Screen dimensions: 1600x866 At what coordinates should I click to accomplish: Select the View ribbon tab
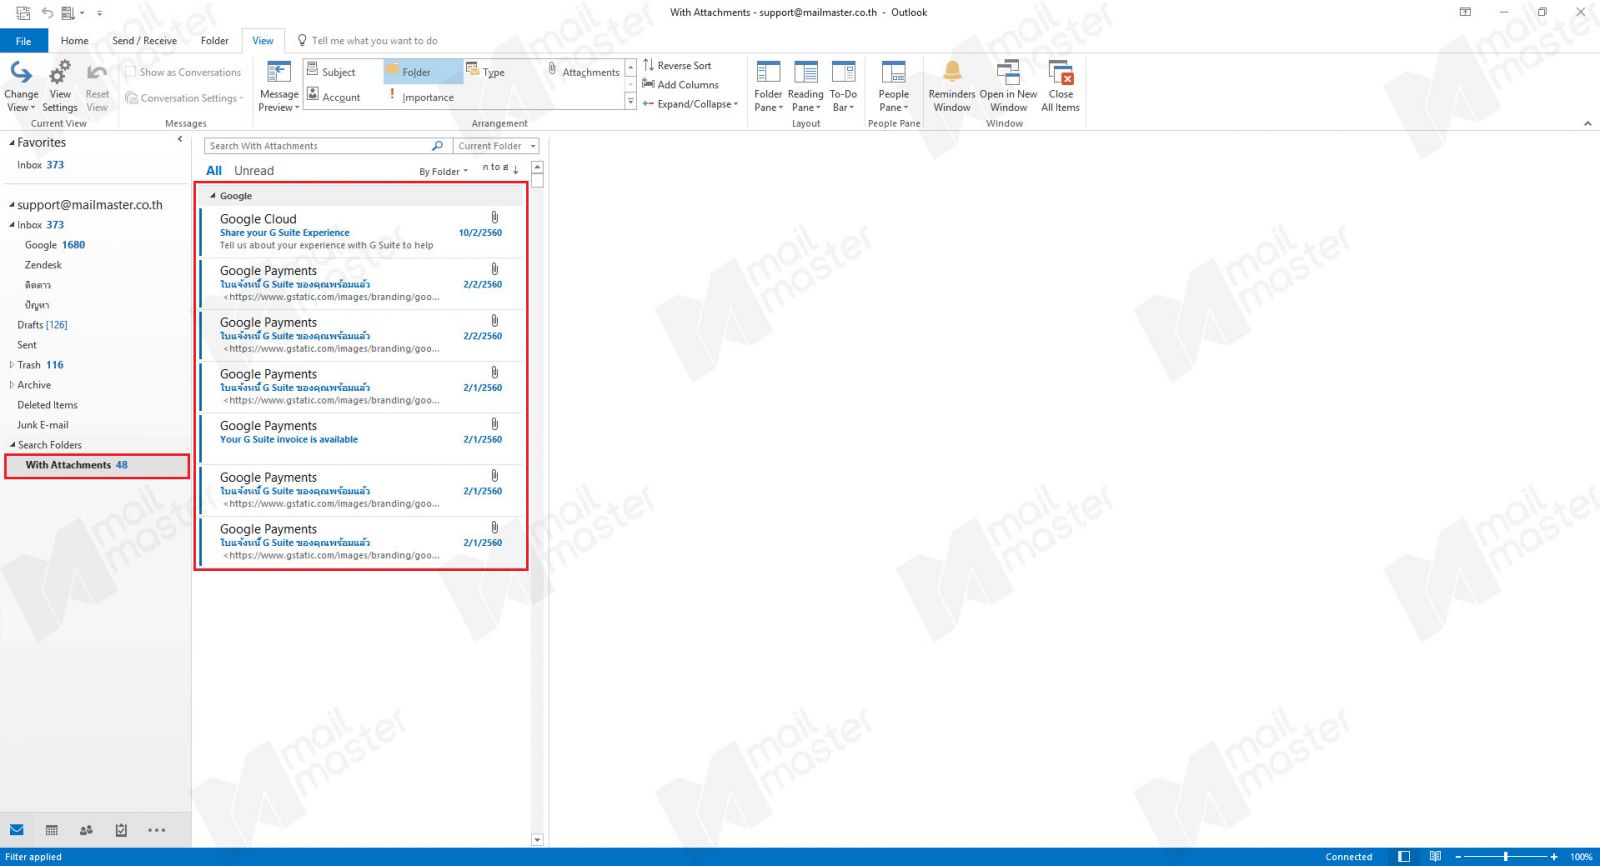pyautogui.click(x=263, y=41)
